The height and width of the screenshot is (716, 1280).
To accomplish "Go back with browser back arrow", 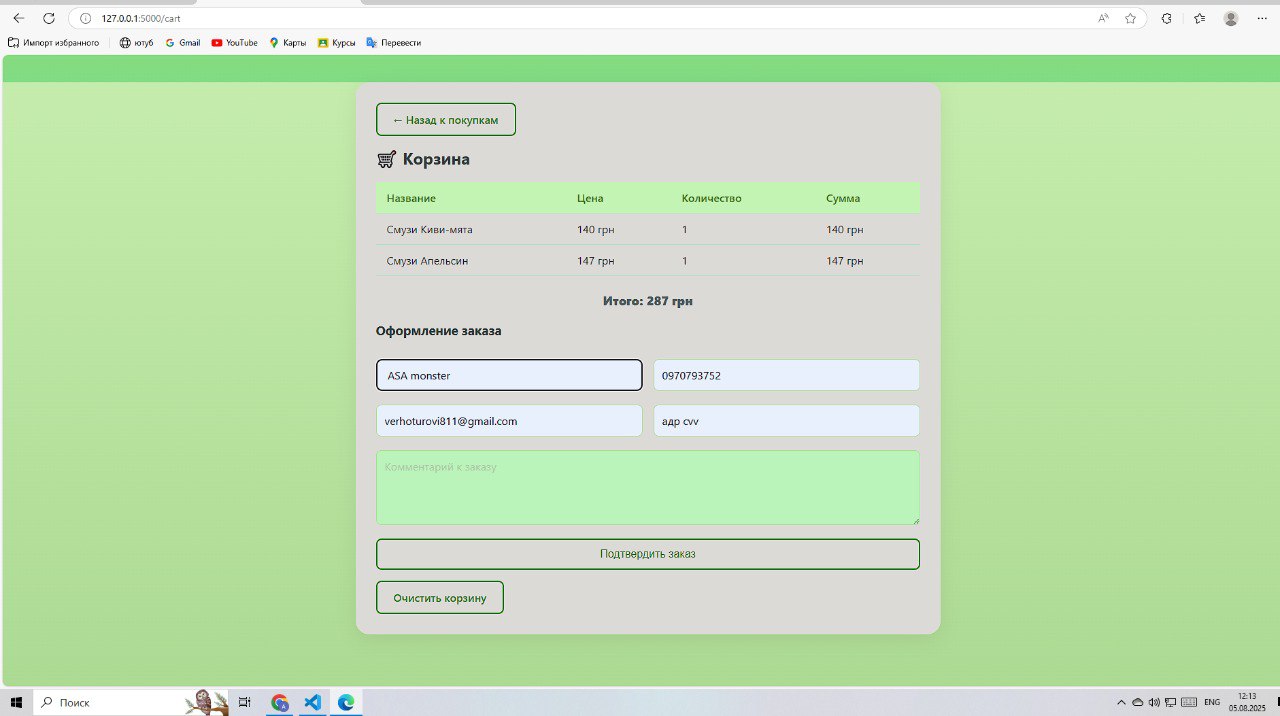I will (19, 18).
